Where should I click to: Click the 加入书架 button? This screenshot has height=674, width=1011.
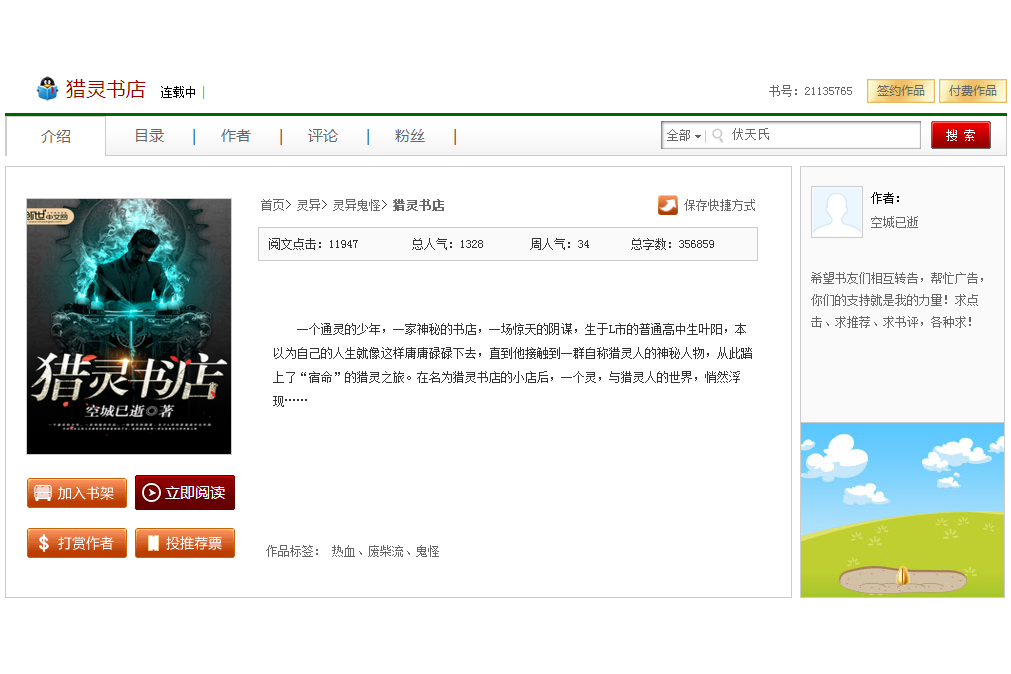pyautogui.click(x=77, y=493)
